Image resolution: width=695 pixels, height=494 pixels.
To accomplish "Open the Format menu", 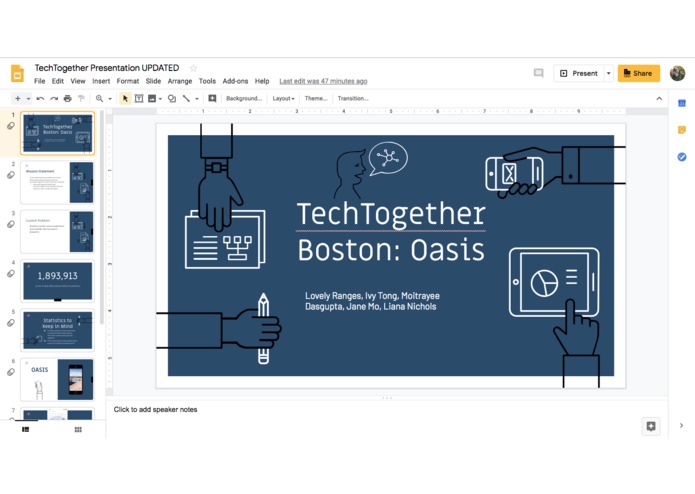I will point(128,81).
